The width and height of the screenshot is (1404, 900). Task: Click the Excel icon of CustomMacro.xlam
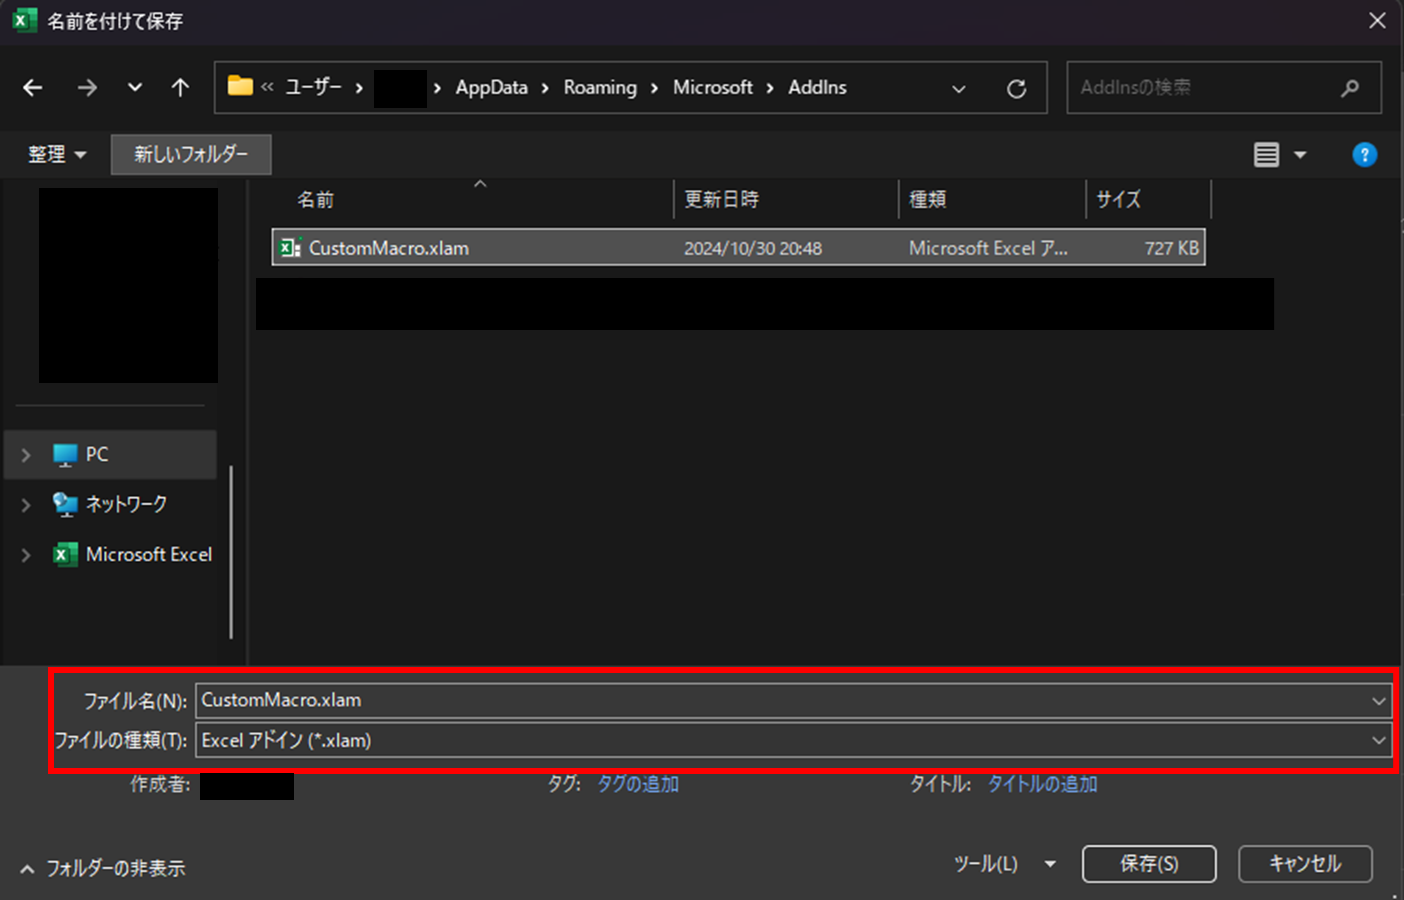290,247
